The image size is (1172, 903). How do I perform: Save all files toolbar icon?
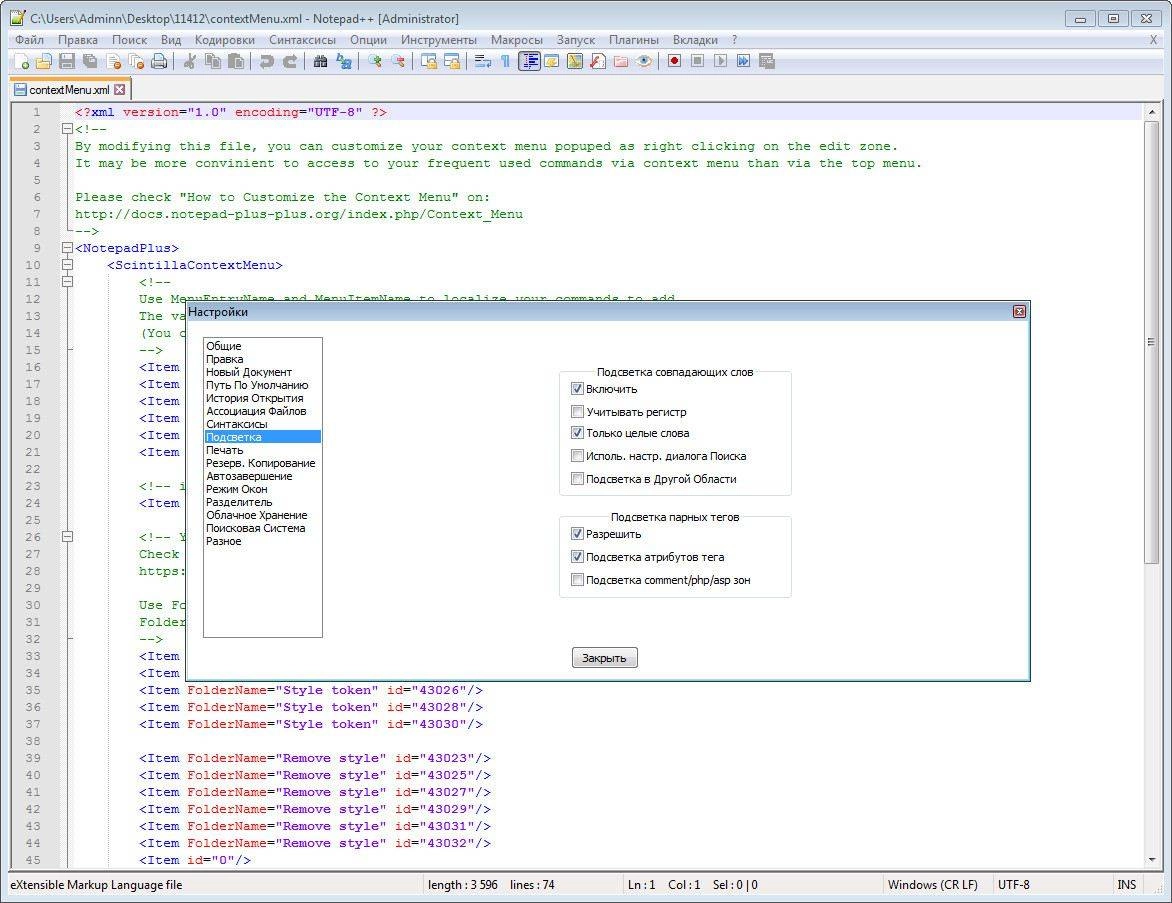tap(90, 61)
